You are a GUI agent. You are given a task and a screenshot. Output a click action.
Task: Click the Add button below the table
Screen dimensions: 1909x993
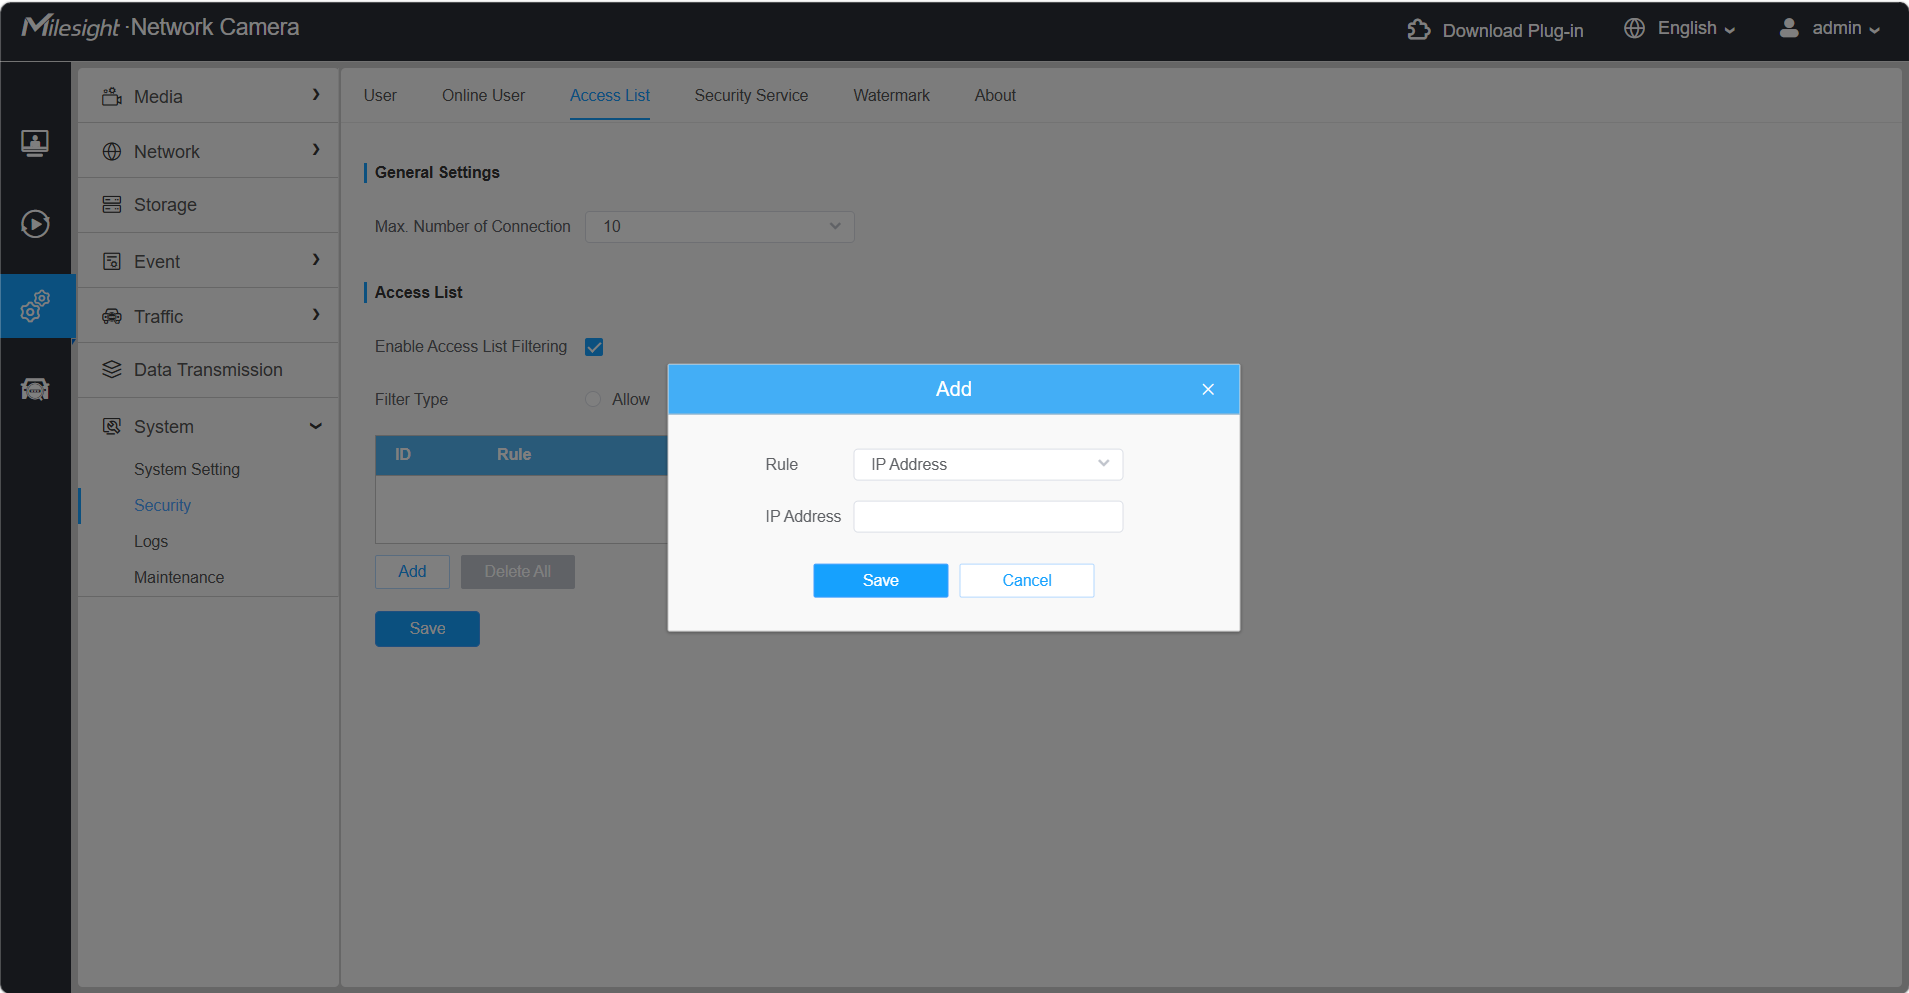click(412, 571)
